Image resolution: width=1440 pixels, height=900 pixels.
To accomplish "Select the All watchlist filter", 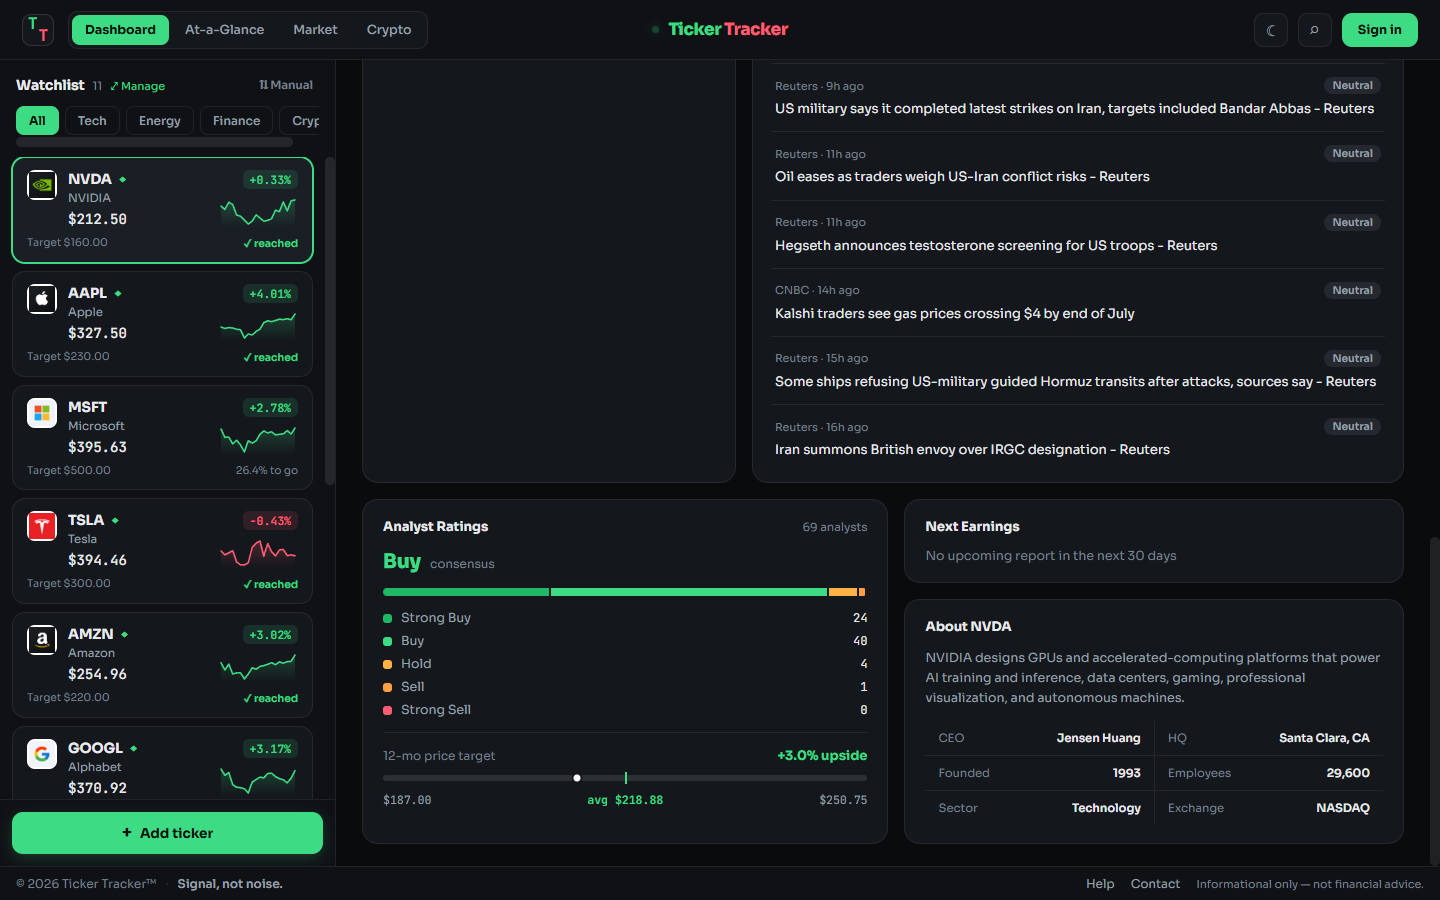I will click(37, 121).
